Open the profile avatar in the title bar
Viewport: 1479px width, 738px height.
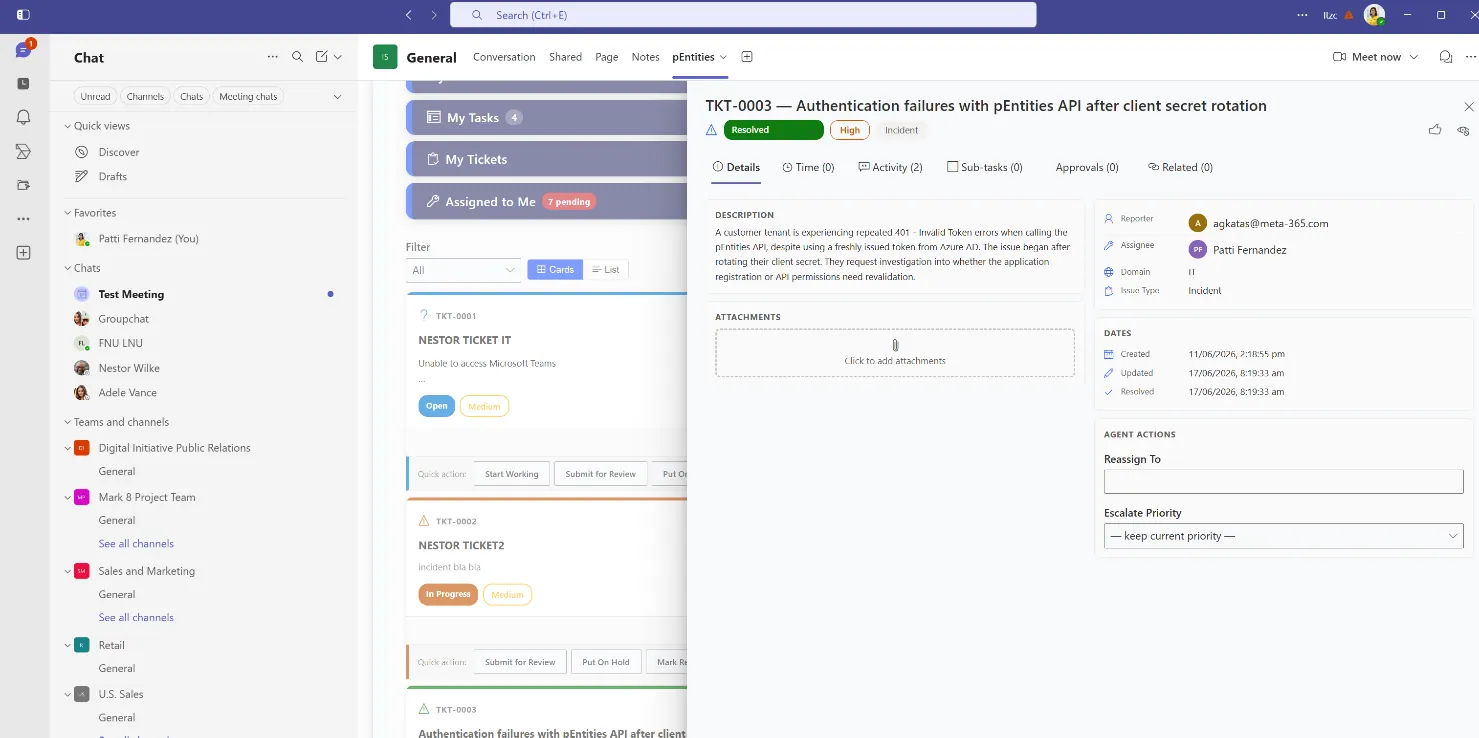(x=1374, y=15)
